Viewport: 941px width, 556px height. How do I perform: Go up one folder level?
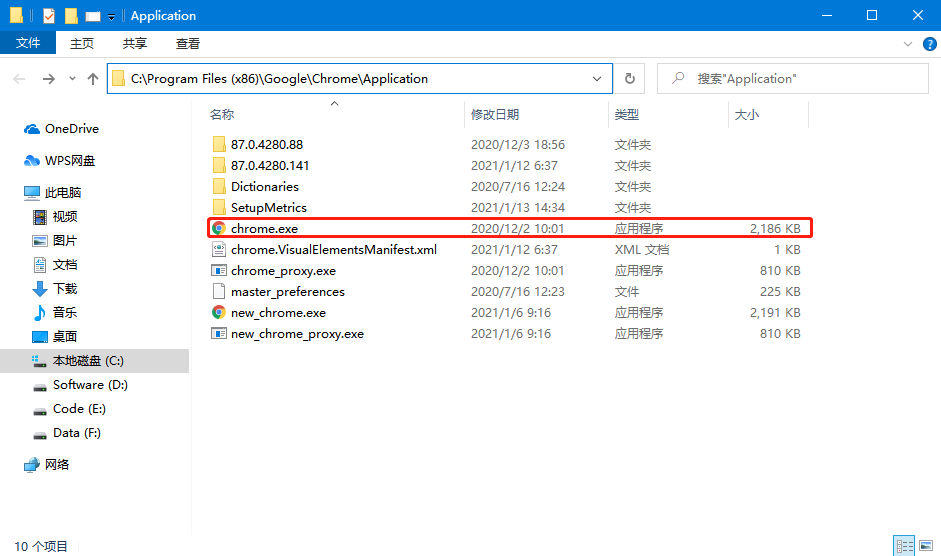coord(92,79)
